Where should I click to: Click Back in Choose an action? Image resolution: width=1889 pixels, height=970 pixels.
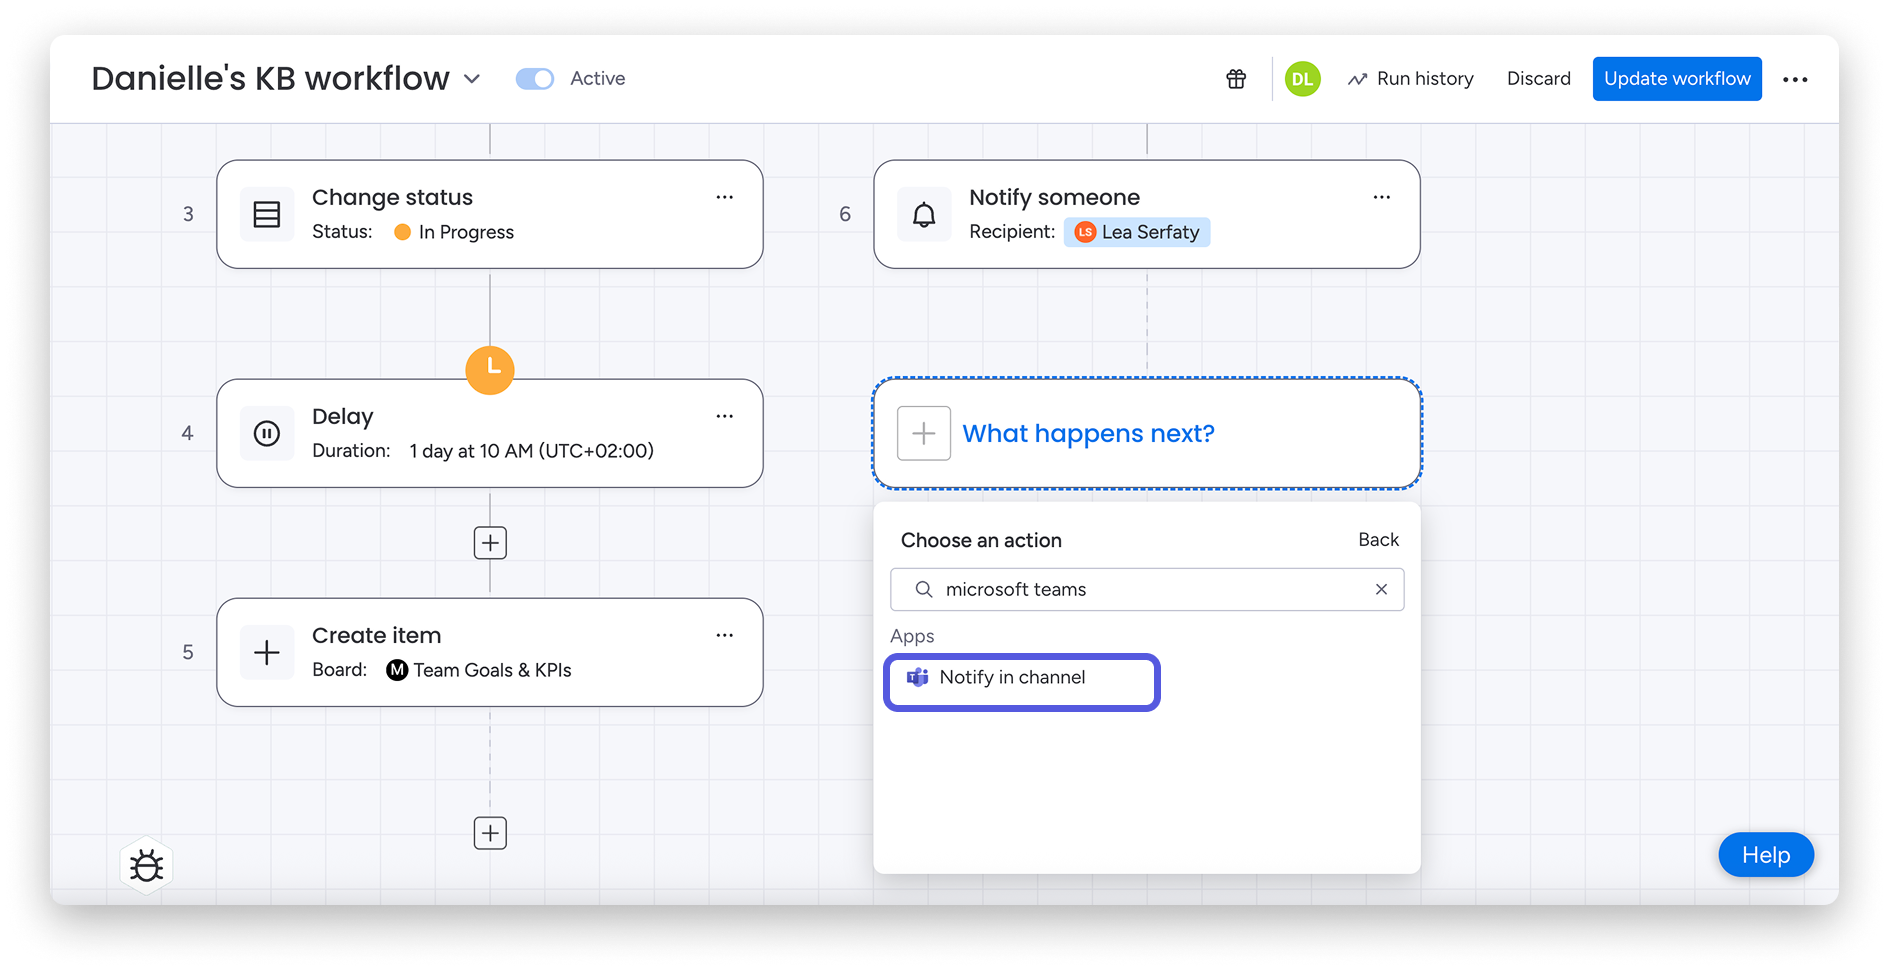[x=1378, y=540]
